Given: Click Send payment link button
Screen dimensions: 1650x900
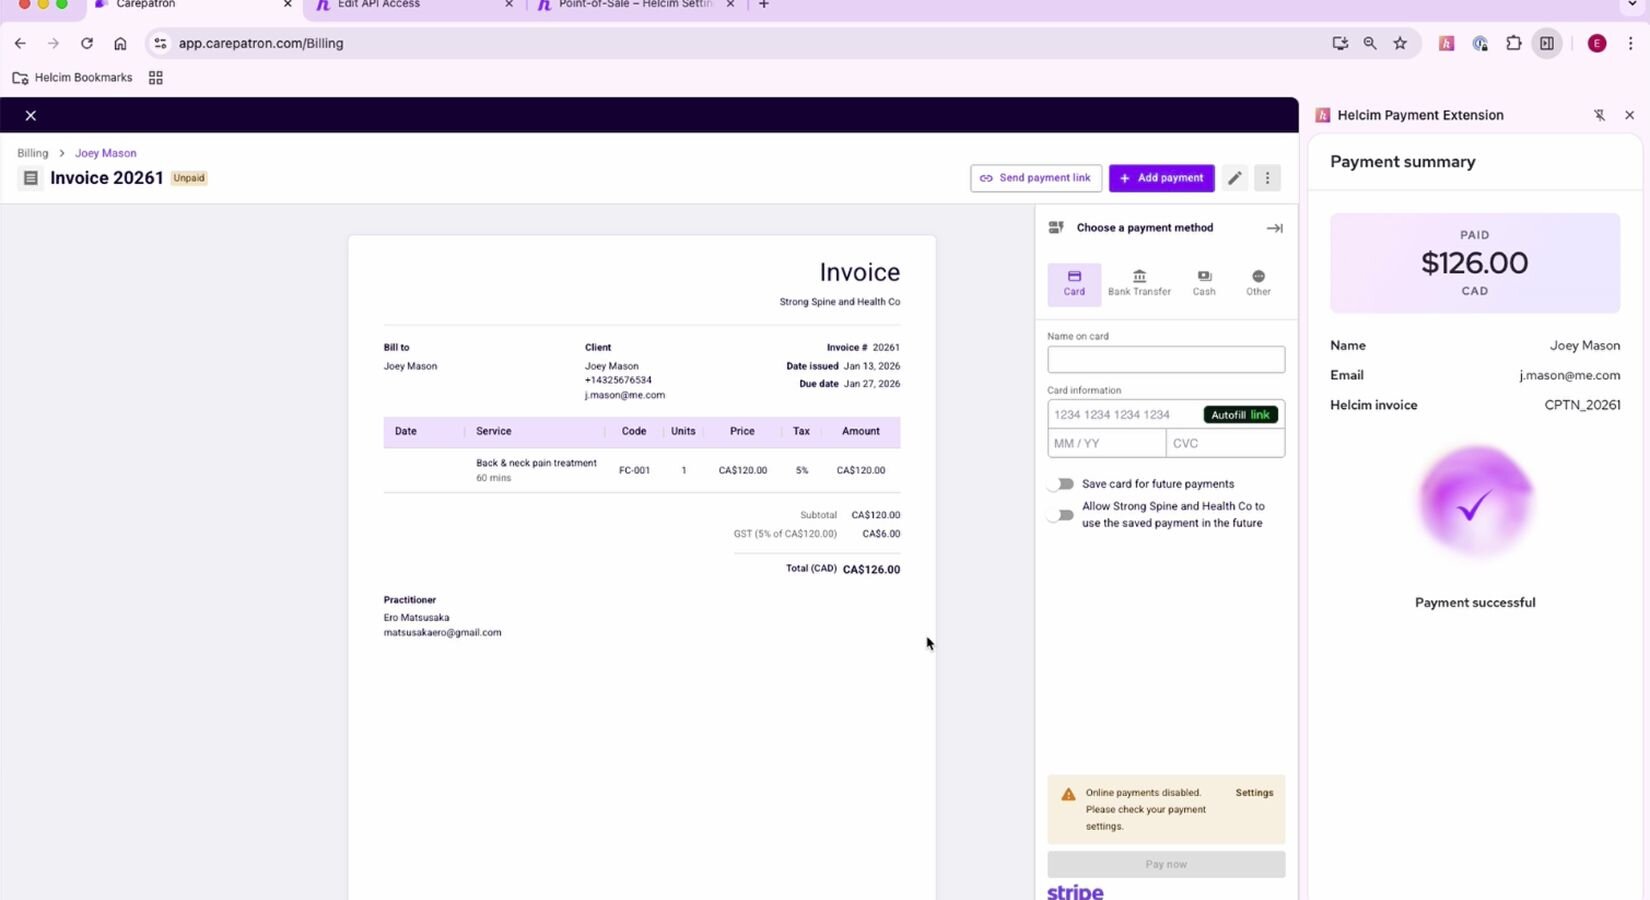Looking at the screenshot, I should 1035,178.
